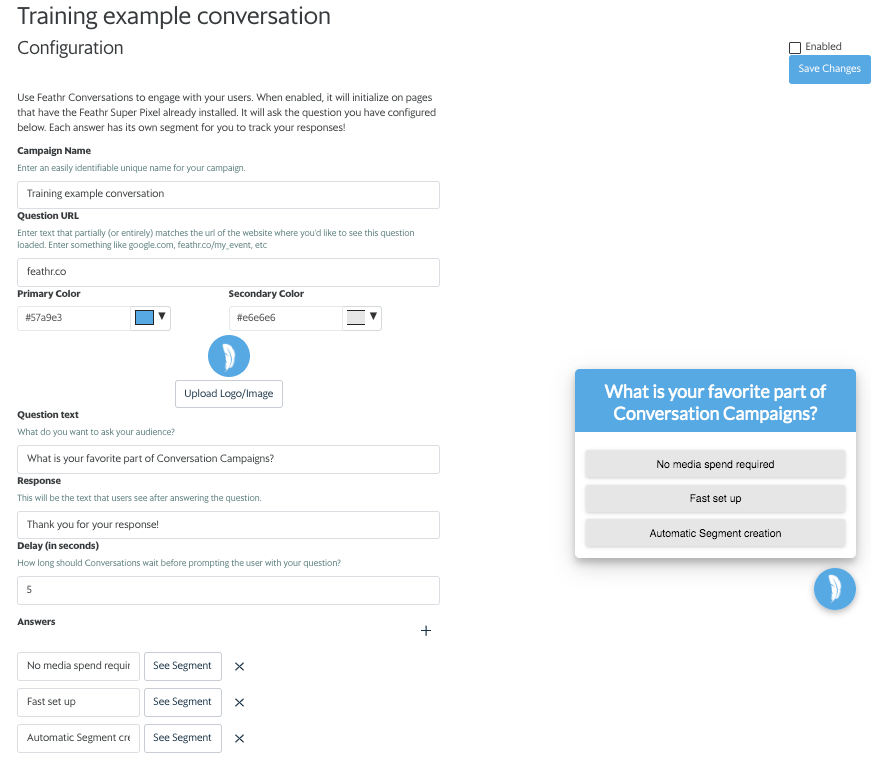This screenshot has width=877, height=780.
Task: Click the Save Changes button
Action: click(x=829, y=69)
